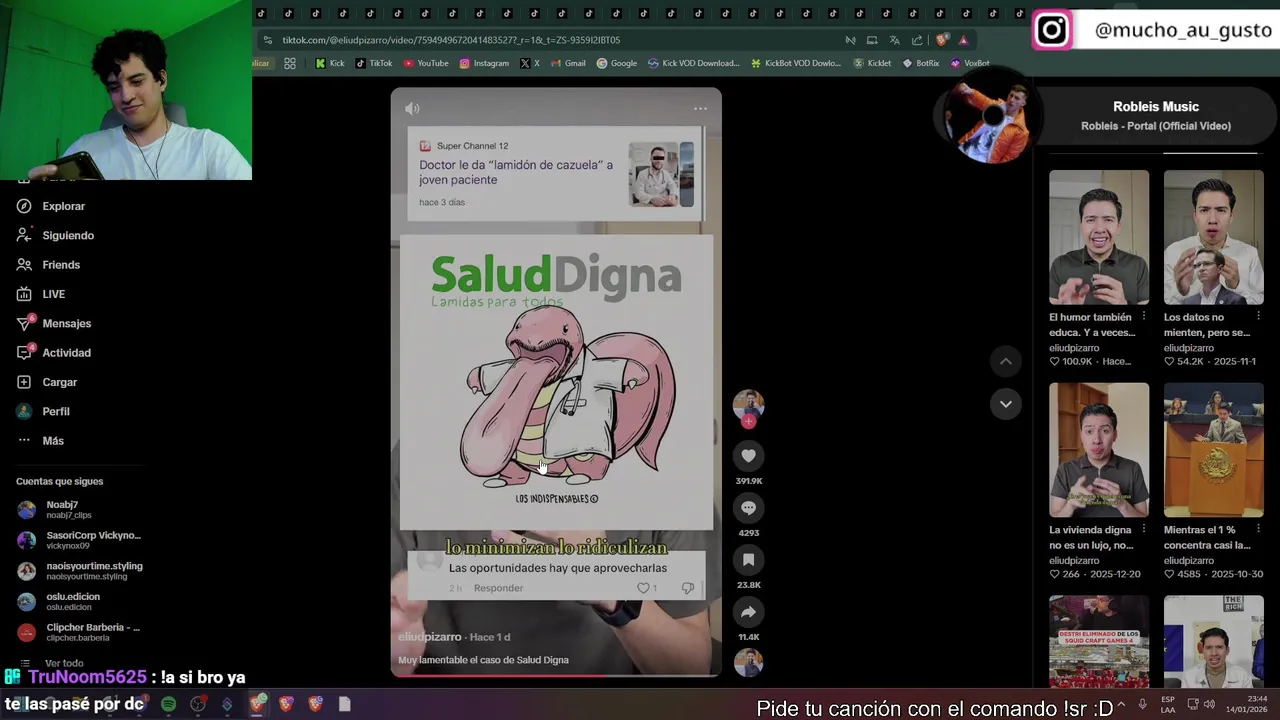The image size is (1280, 720).
Task: Open followed account naoisyourtime.styling
Action: (x=80, y=571)
